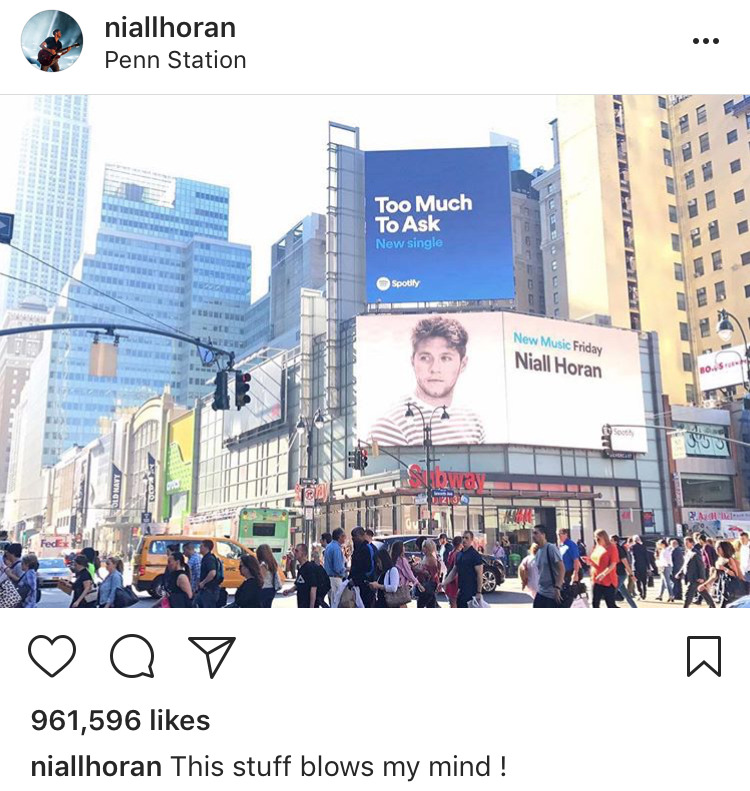Viewport: 750px width, 791px height.
Task: Tap the red Subway sign in the photo
Action: [x=447, y=478]
